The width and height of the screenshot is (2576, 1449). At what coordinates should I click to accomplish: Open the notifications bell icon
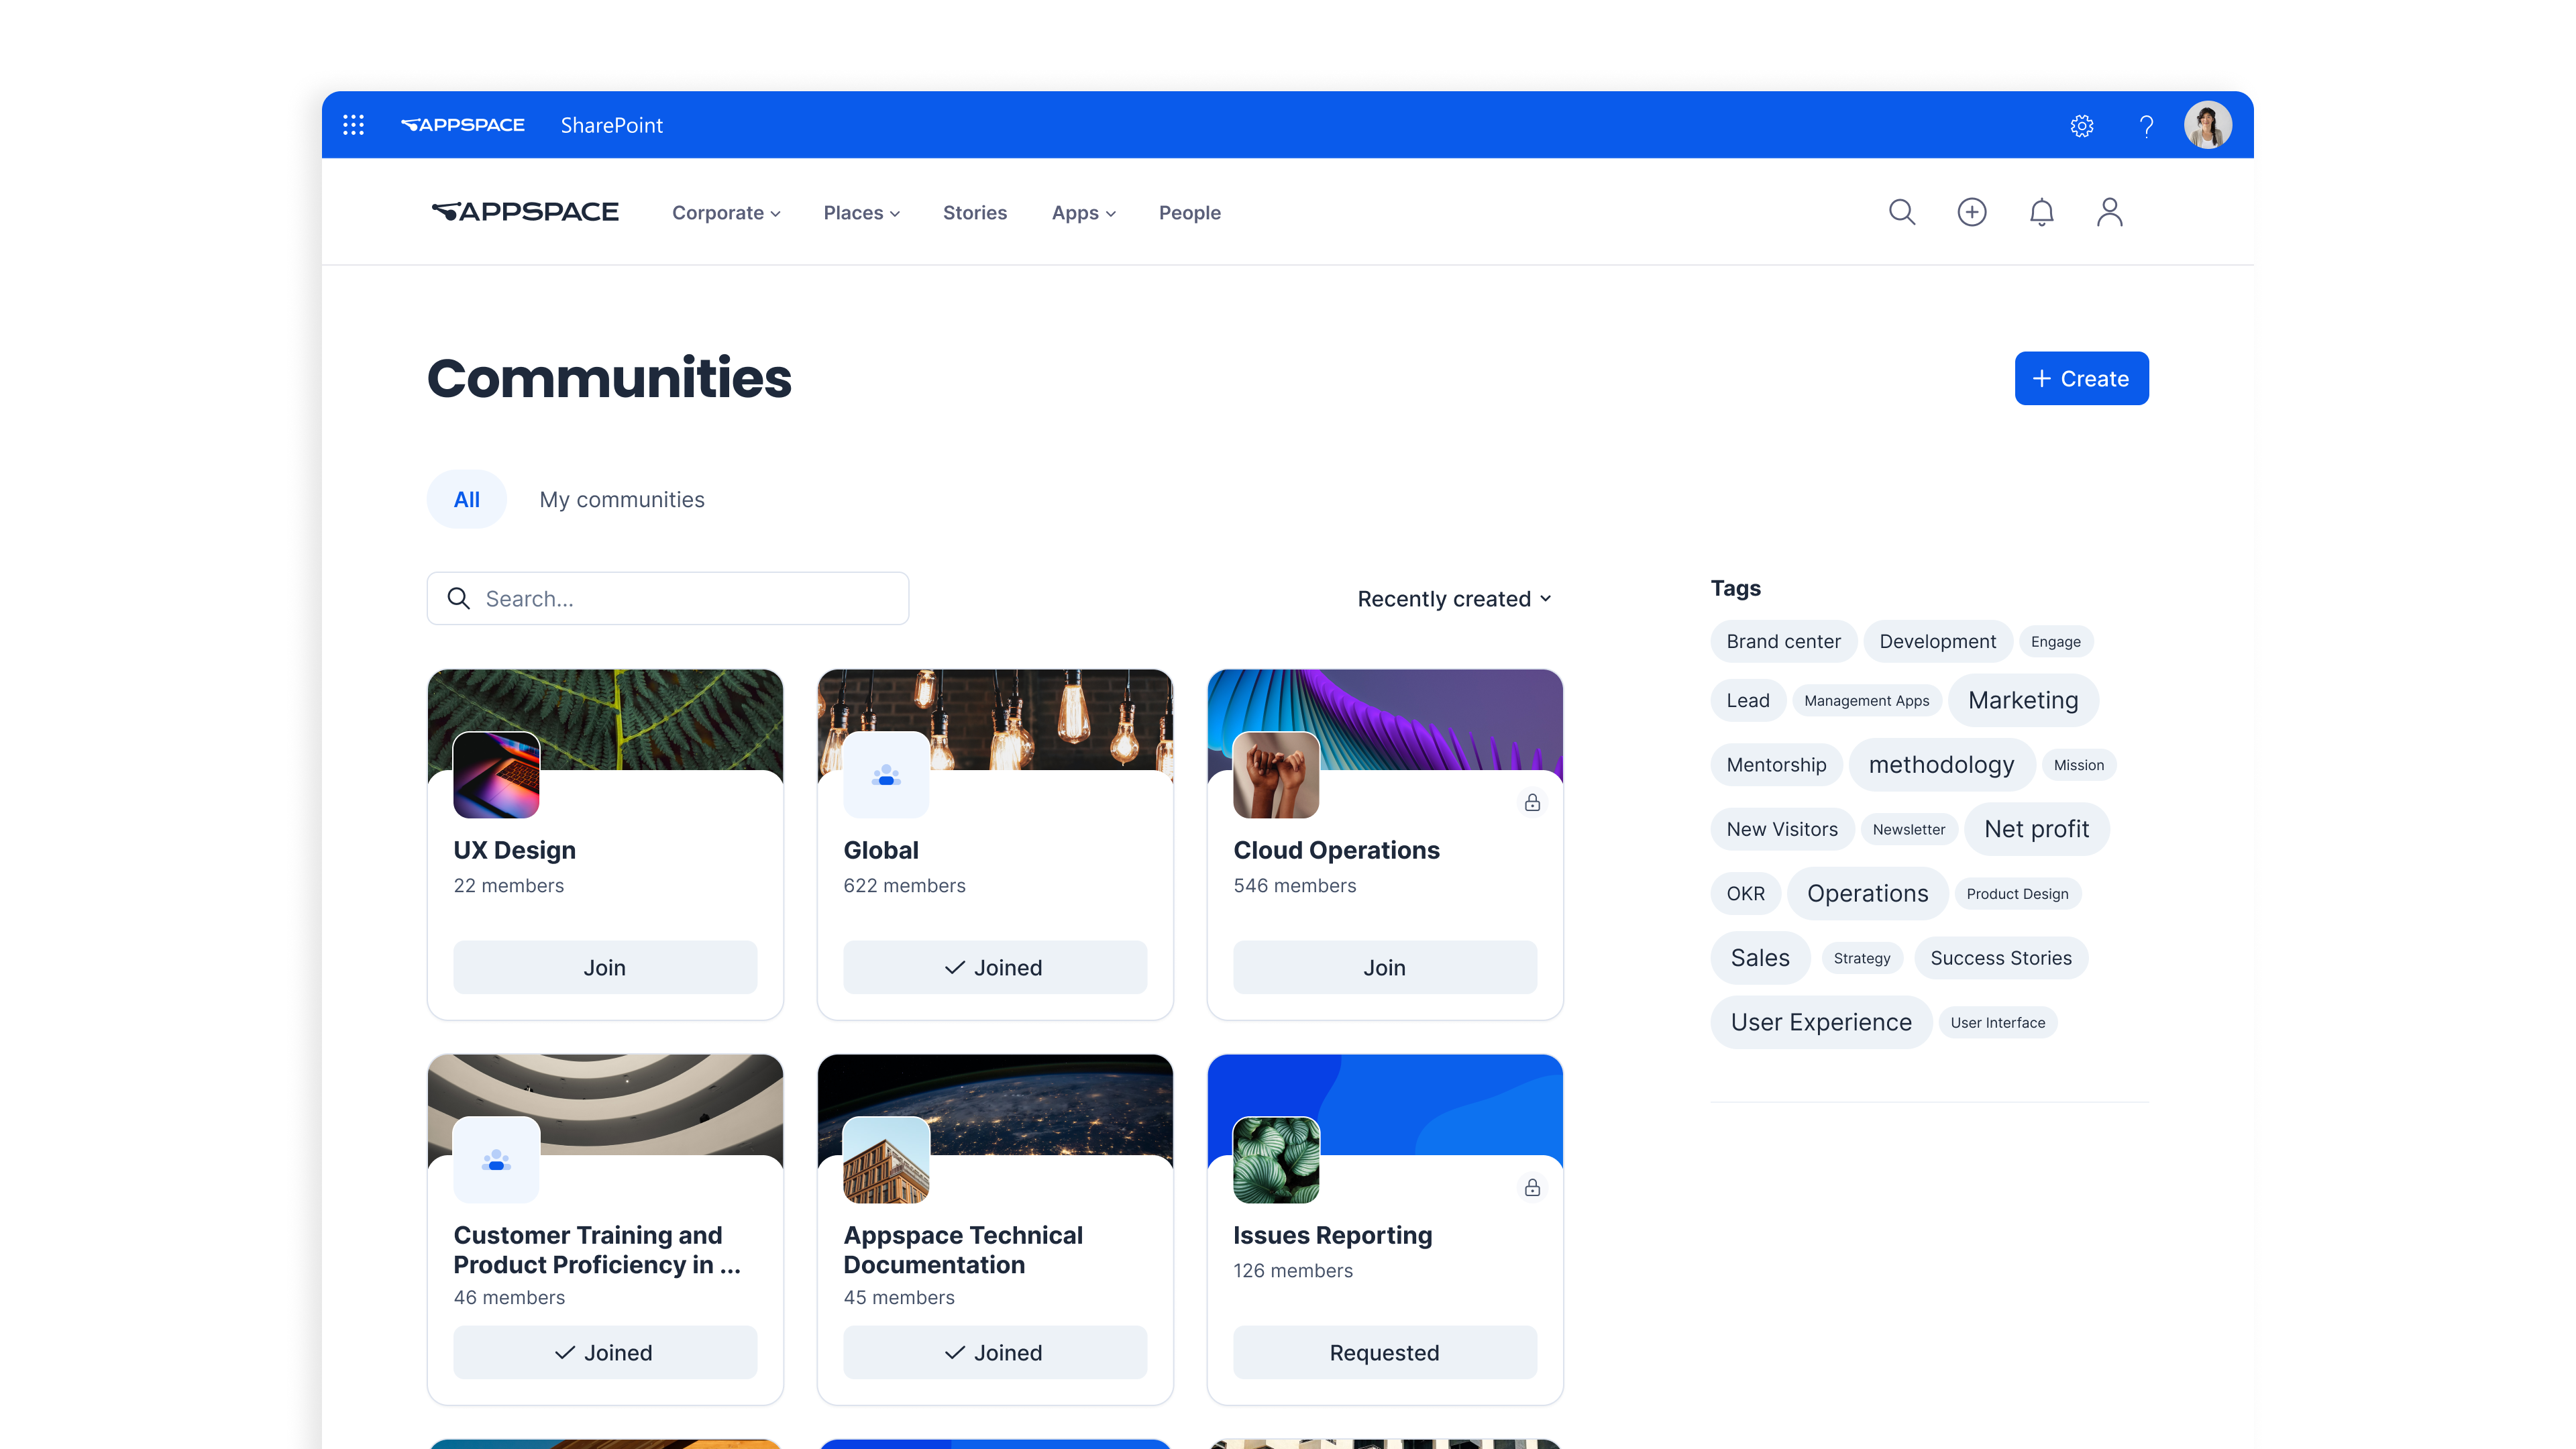(x=2042, y=212)
